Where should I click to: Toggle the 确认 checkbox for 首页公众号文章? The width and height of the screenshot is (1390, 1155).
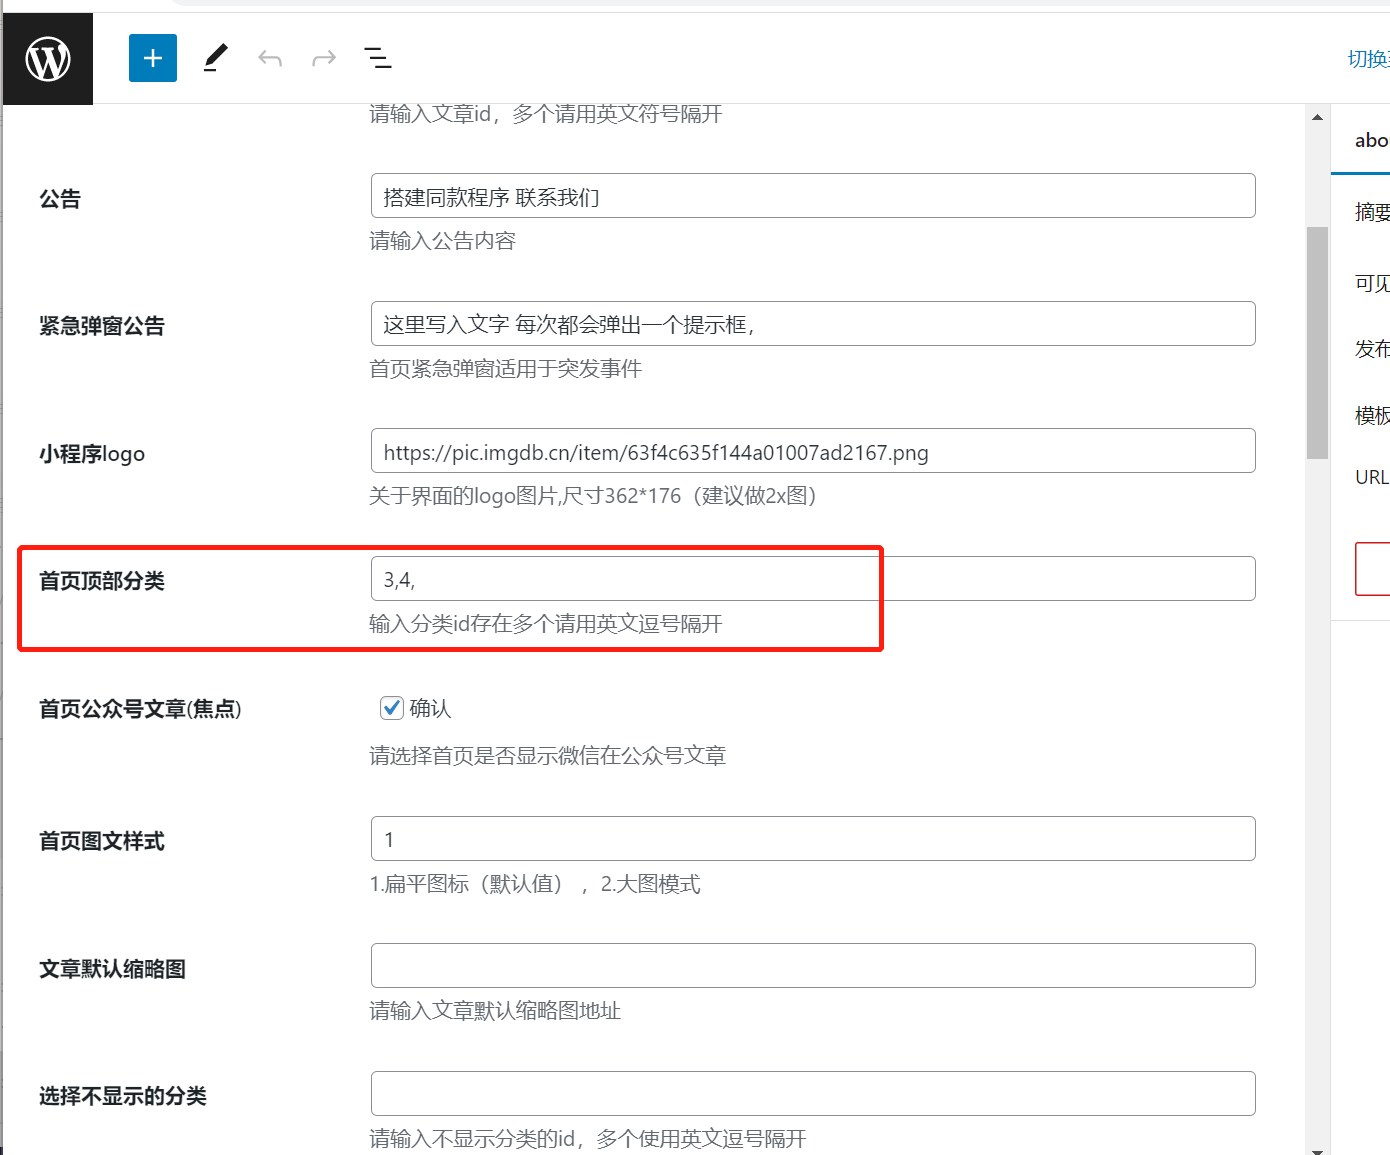(x=392, y=708)
